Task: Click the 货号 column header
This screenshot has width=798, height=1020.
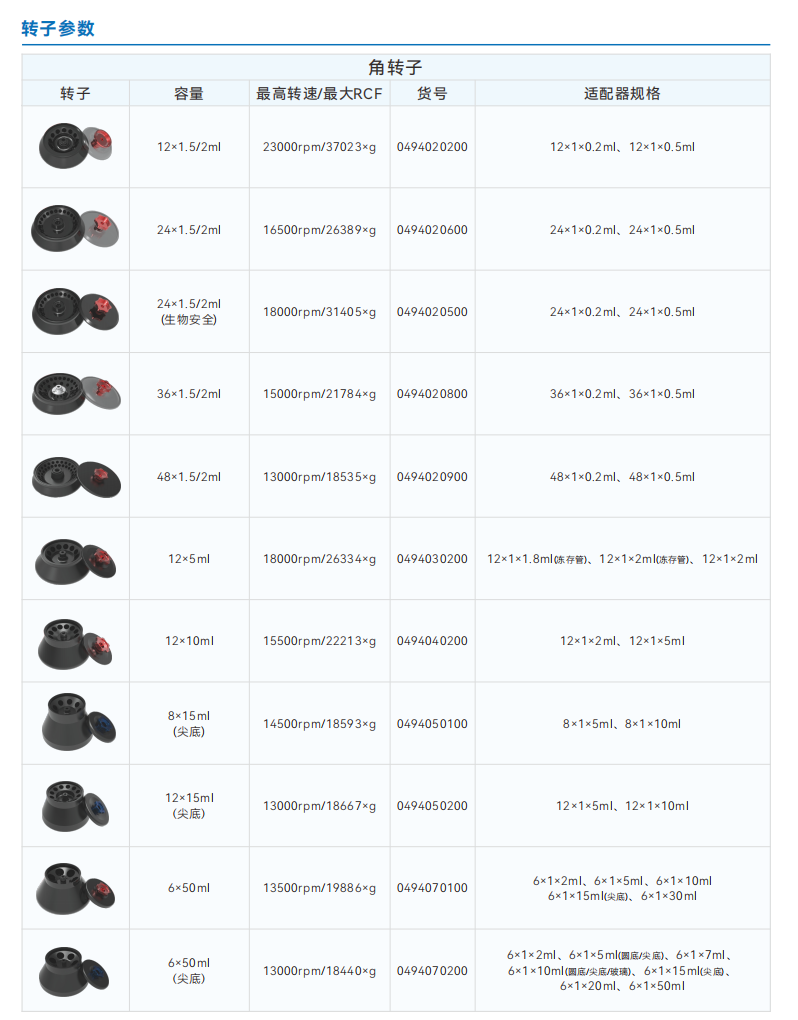Action: point(432,94)
